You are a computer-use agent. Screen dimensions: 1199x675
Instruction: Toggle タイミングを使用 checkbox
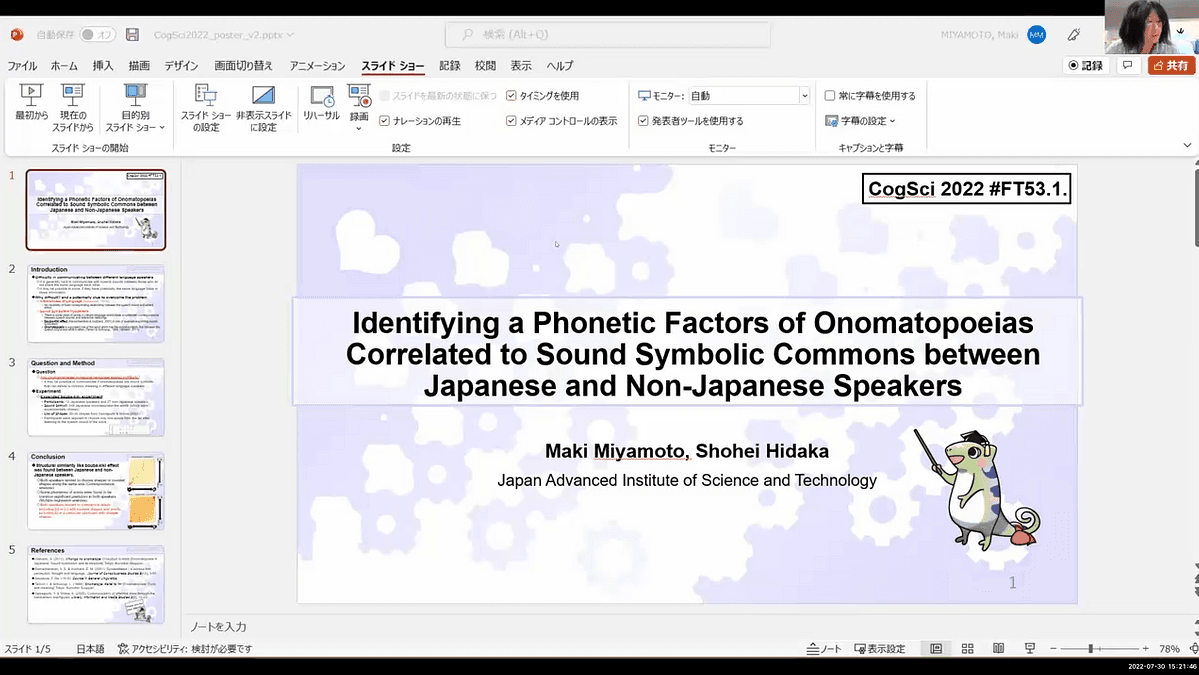512,96
